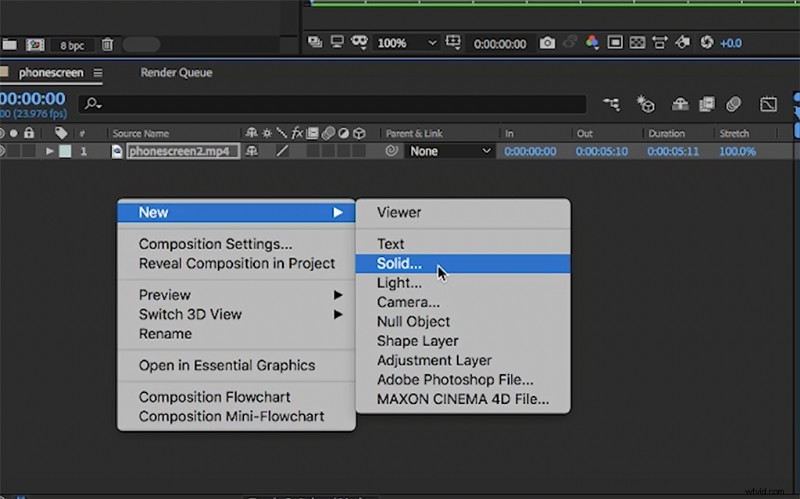
Task: Toggle motion blur switch for phonescreen2.mp4 layer
Action: coord(328,151)
